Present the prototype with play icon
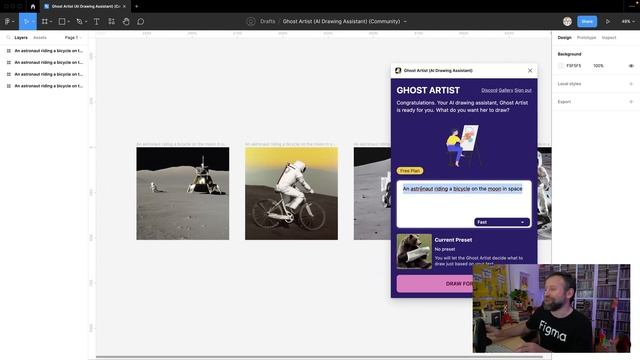This screenshot has height=360, width=640. (x=608, y=21)
